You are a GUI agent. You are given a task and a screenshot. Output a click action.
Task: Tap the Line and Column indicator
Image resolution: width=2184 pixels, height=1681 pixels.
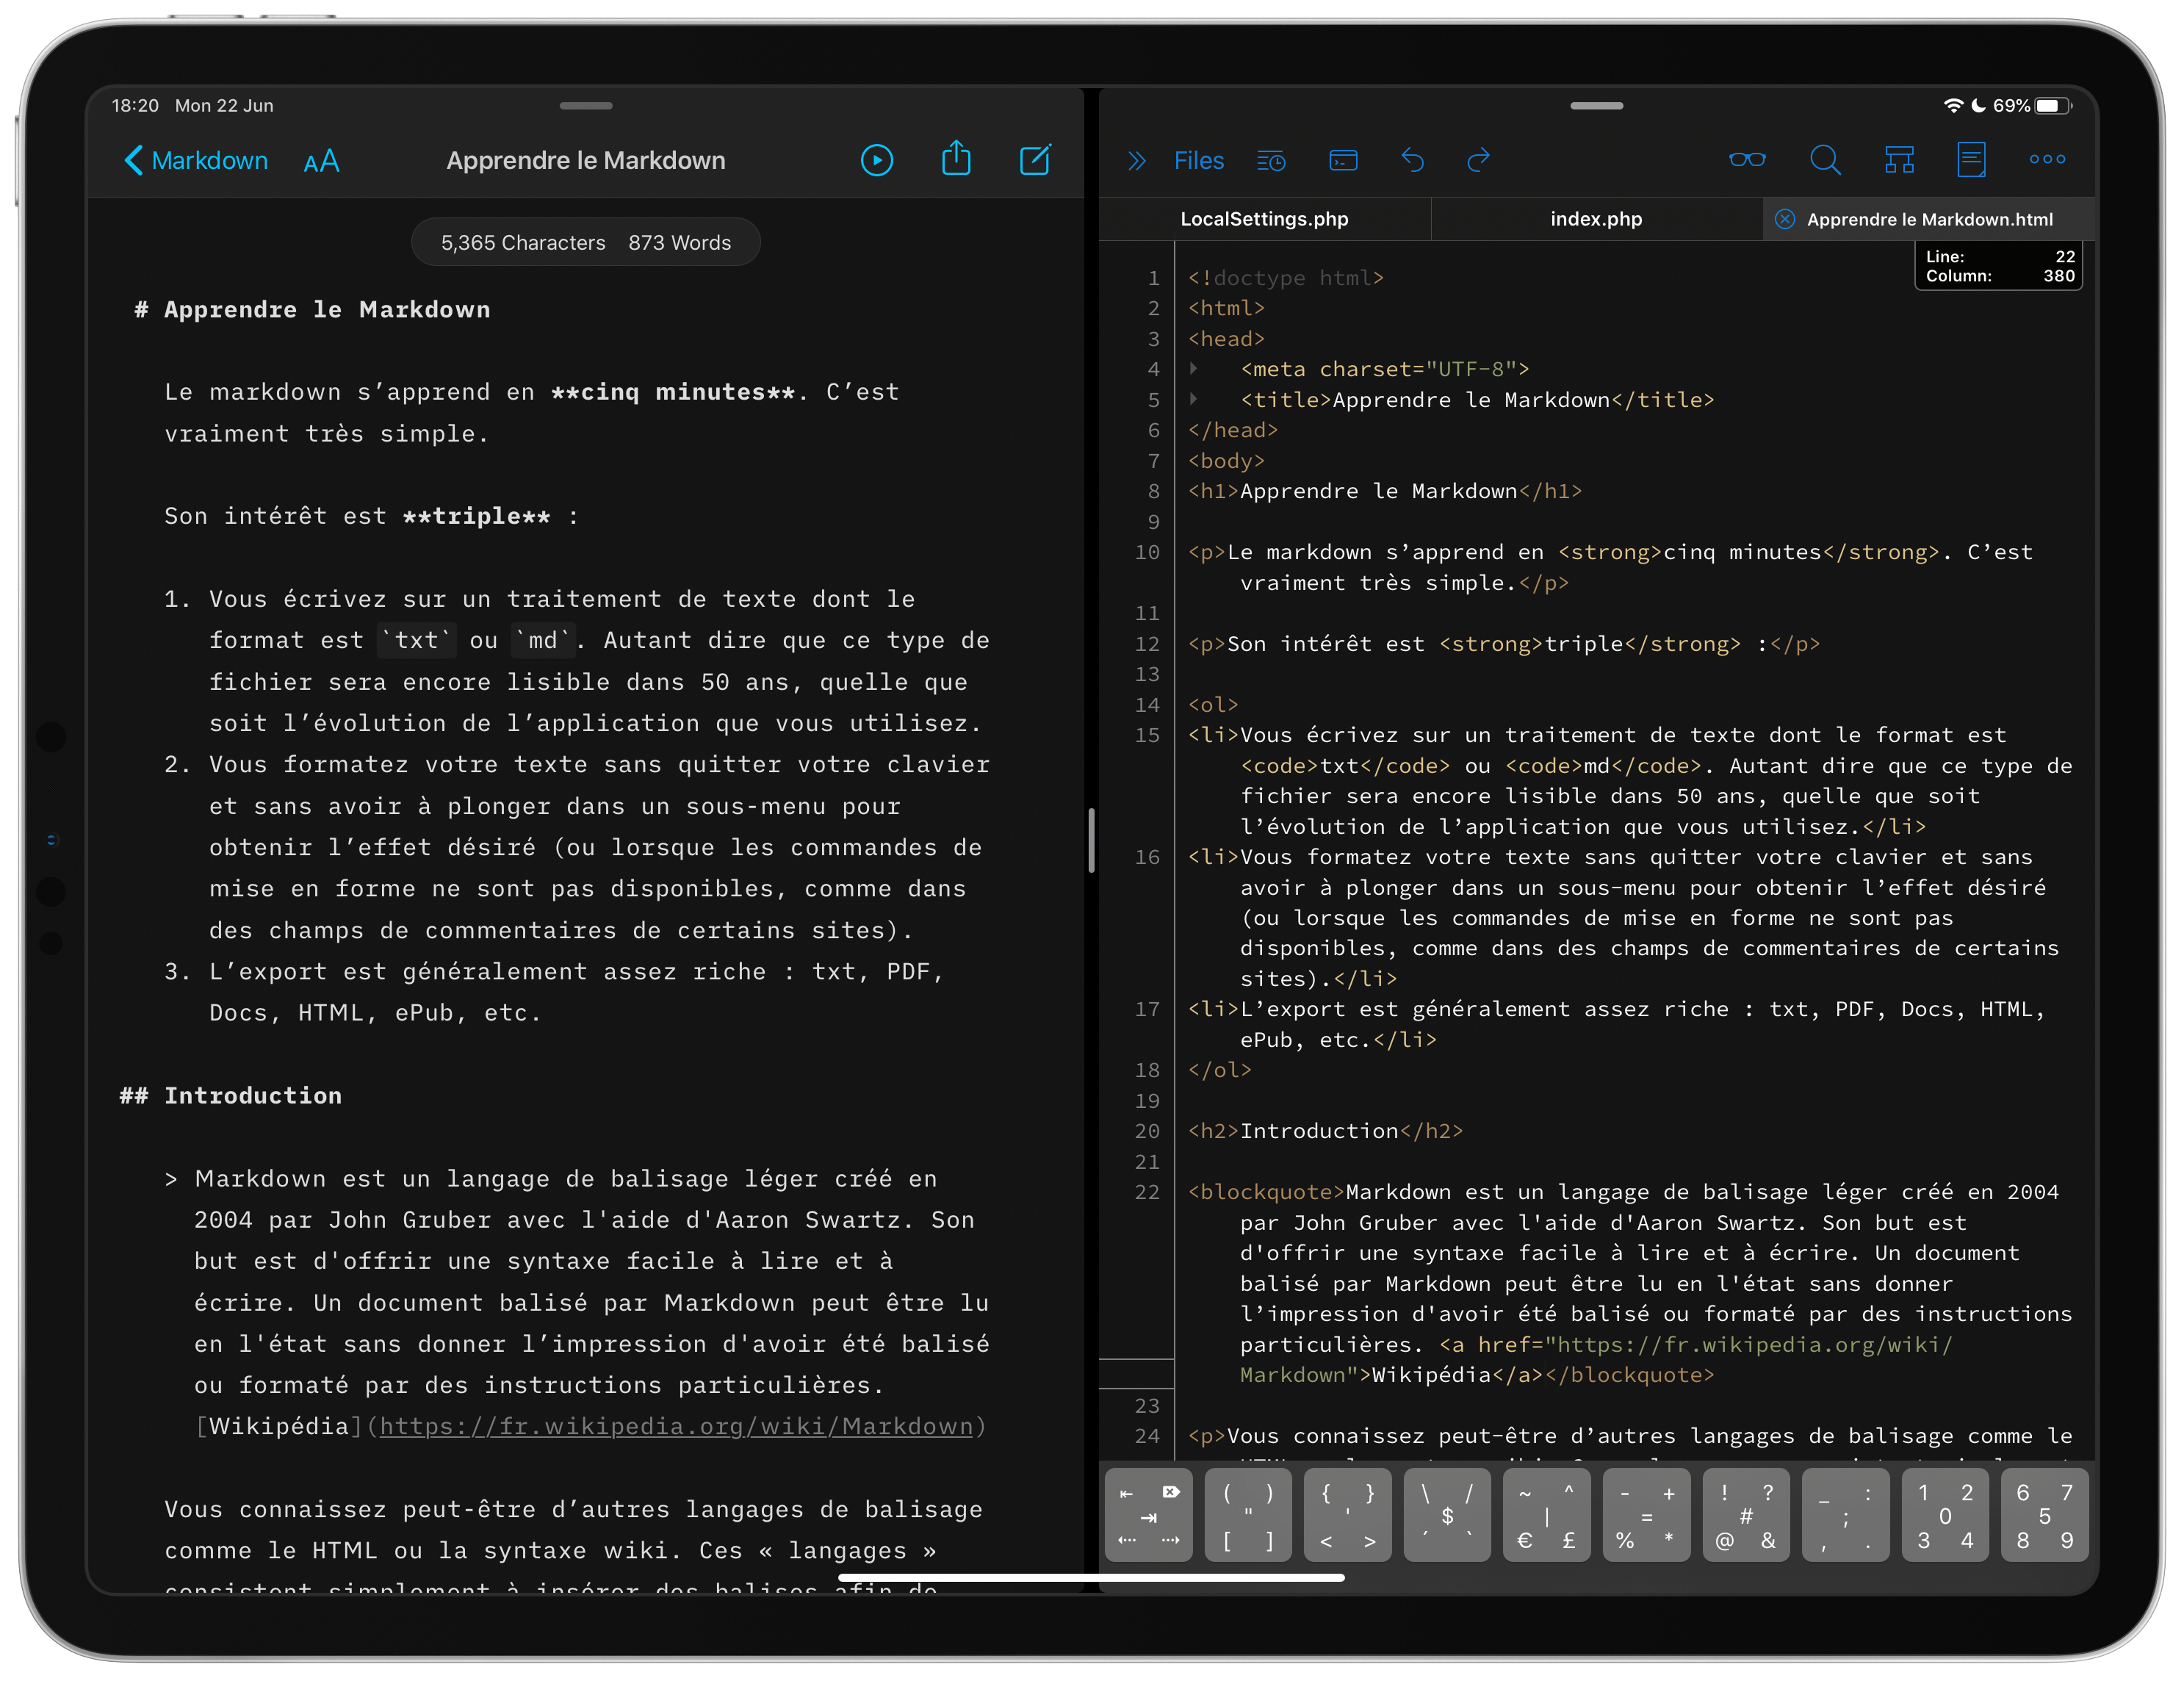point(1998,266)
